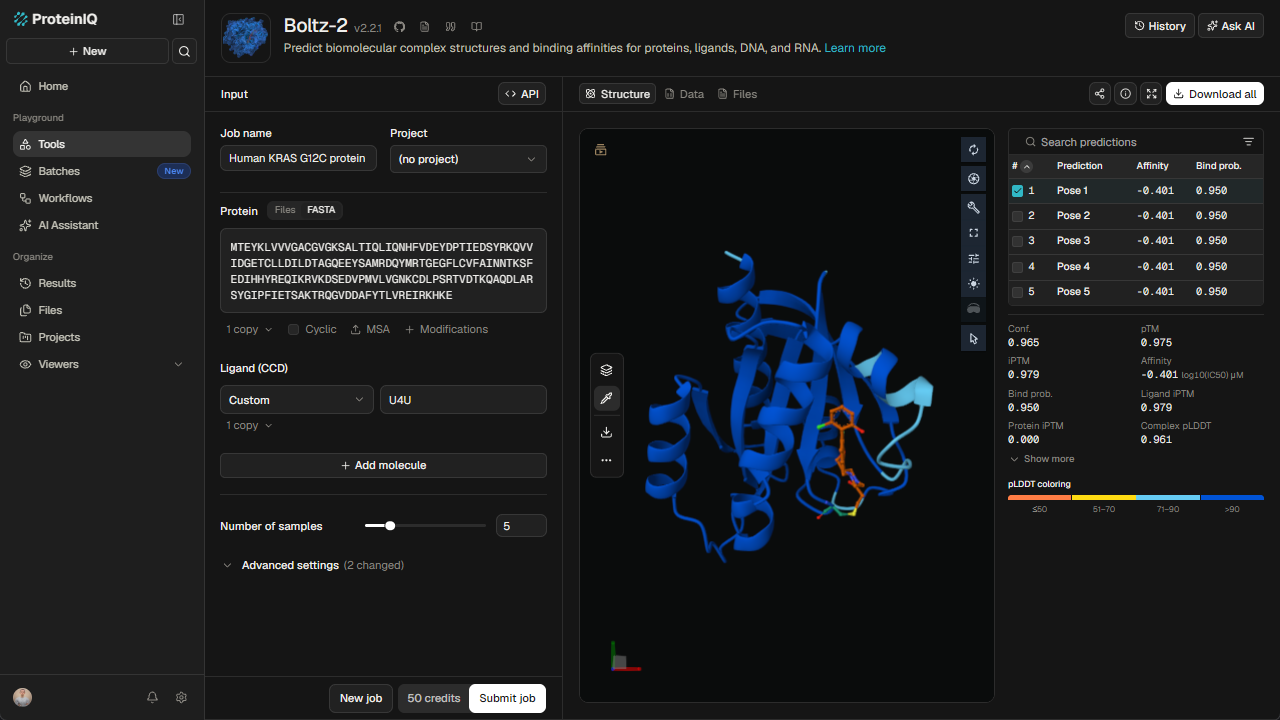This screenshot has height=720, width=1280.
Task: Select the eyedropper tool in floating toolbar
Action: click(x=606, y=399)
